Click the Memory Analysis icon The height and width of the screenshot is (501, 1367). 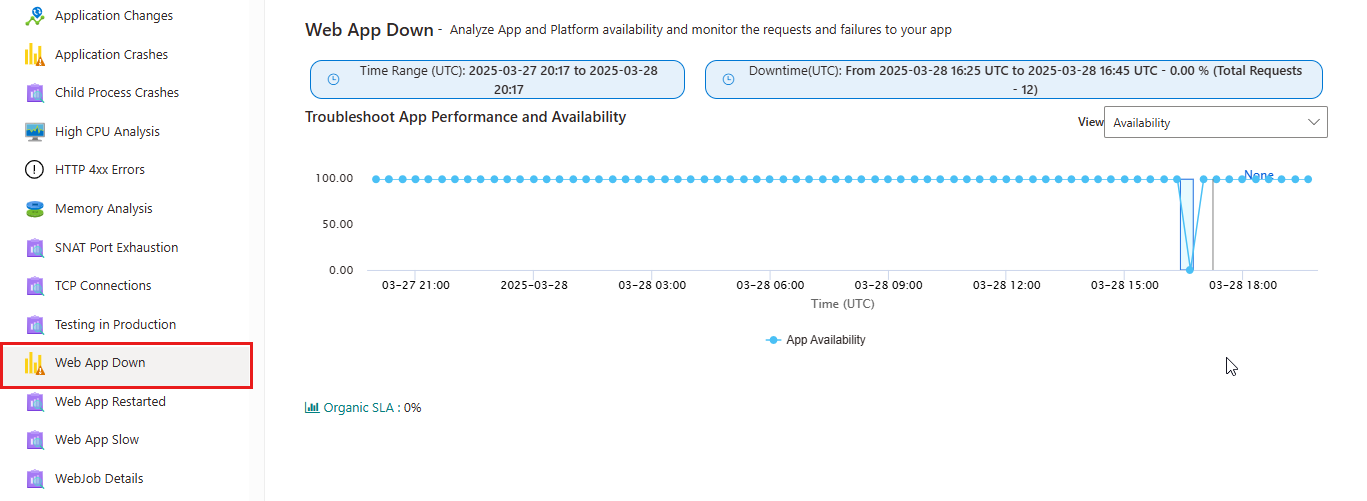pyautogui.click(x=35, y=209)
